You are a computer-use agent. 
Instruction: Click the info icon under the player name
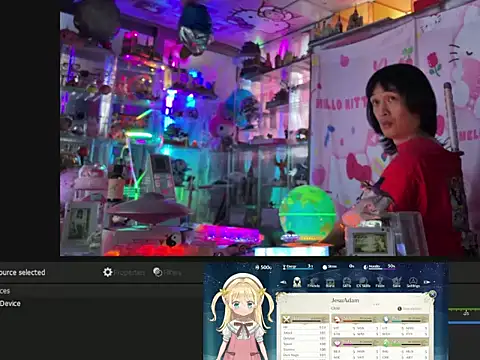(x=400, y=309)
